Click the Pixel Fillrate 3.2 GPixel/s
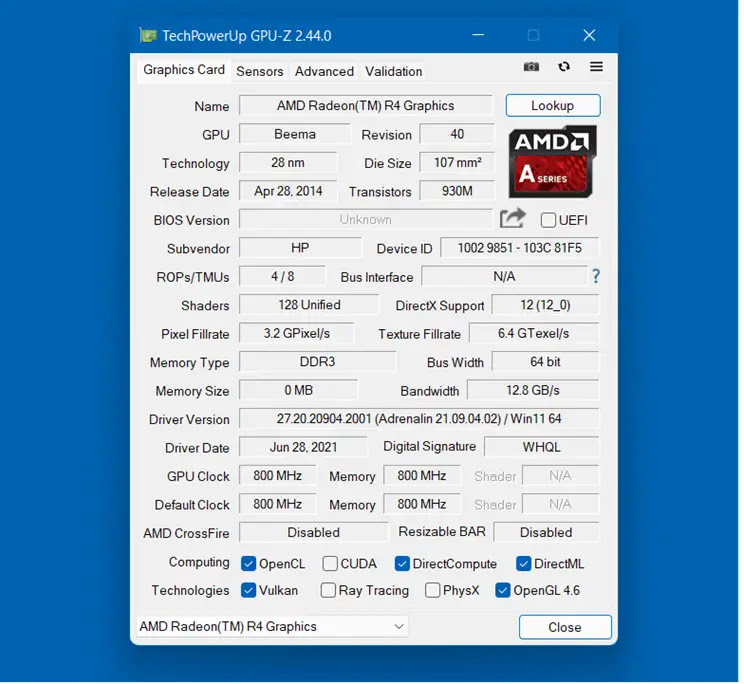 tap(297, 333)
